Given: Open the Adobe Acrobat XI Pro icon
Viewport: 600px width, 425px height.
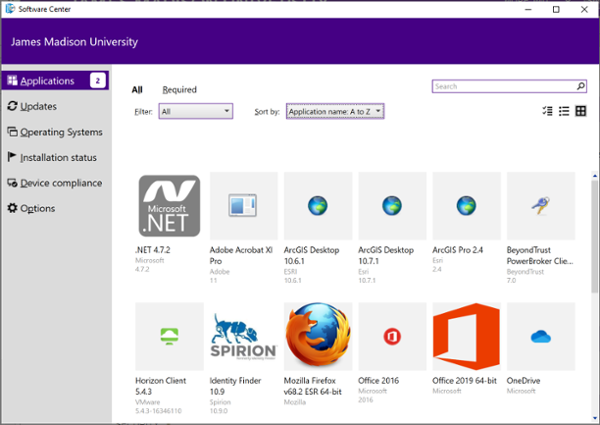Looking at the screenshot, I should click(x=243, y=205).
